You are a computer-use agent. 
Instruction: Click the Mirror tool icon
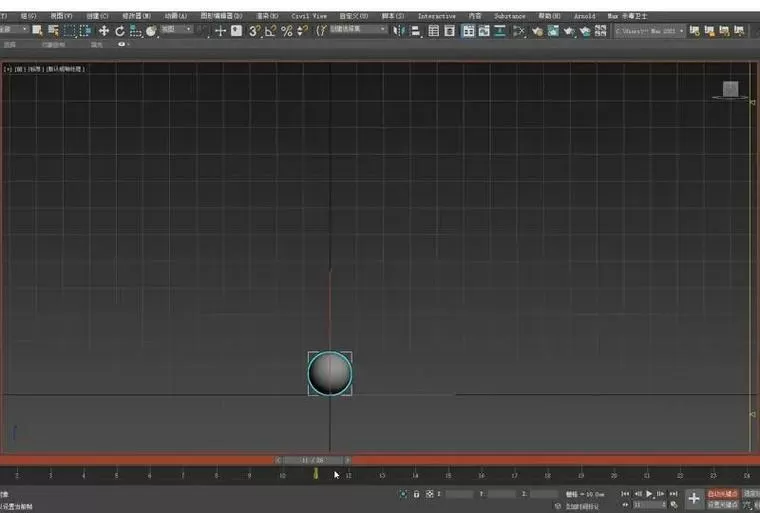coord(399,31)
